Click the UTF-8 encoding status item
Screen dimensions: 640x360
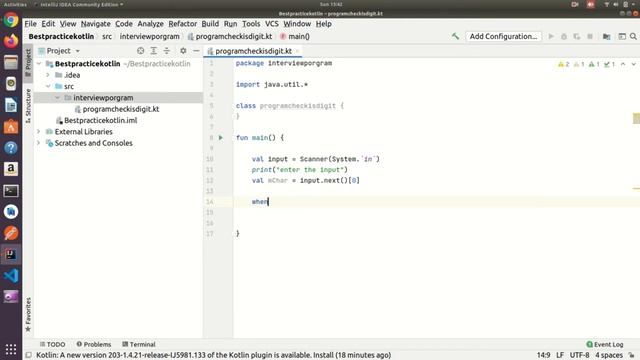(x=579, y=355)
